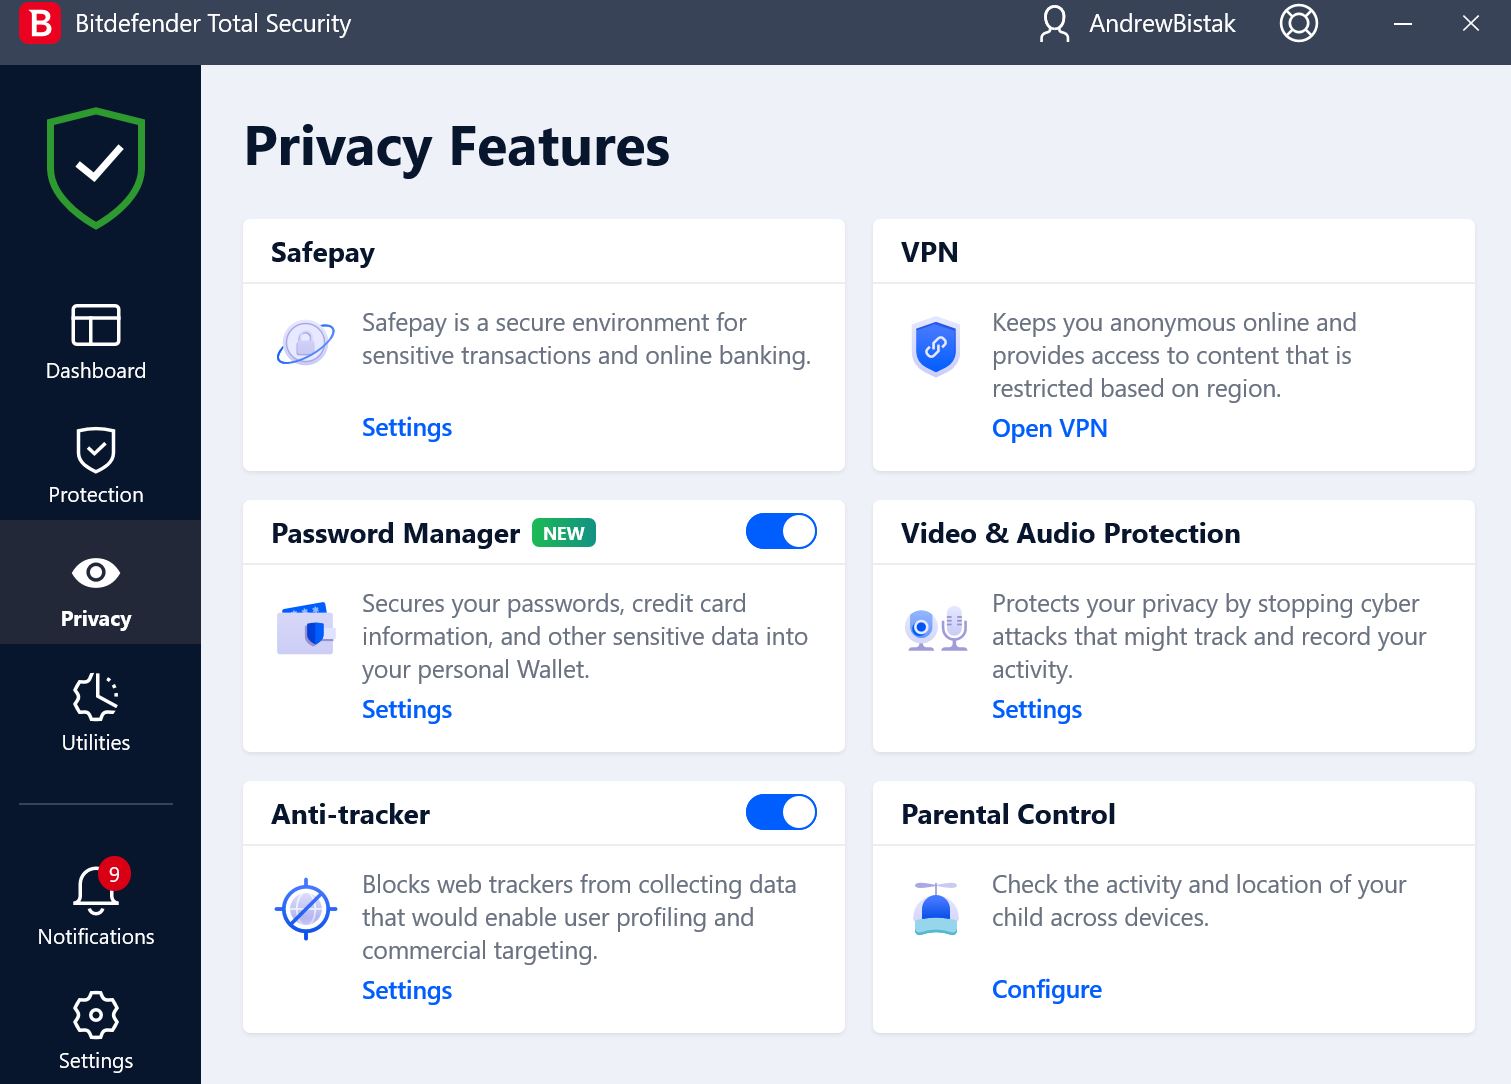Viewport: 1511px width, 1084px height.
Task: Click the green shield status icon
Action: (96, 167)
